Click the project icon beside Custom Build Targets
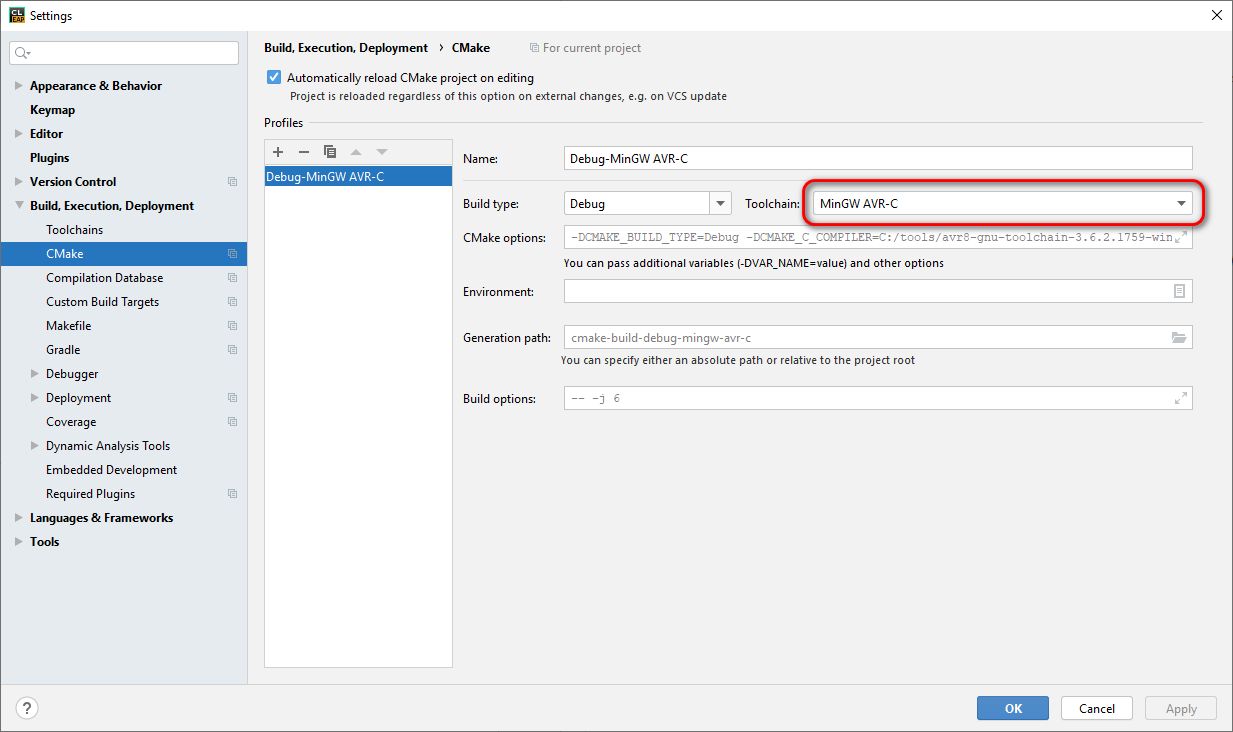1233x732 pixels. tap(232, 302)
